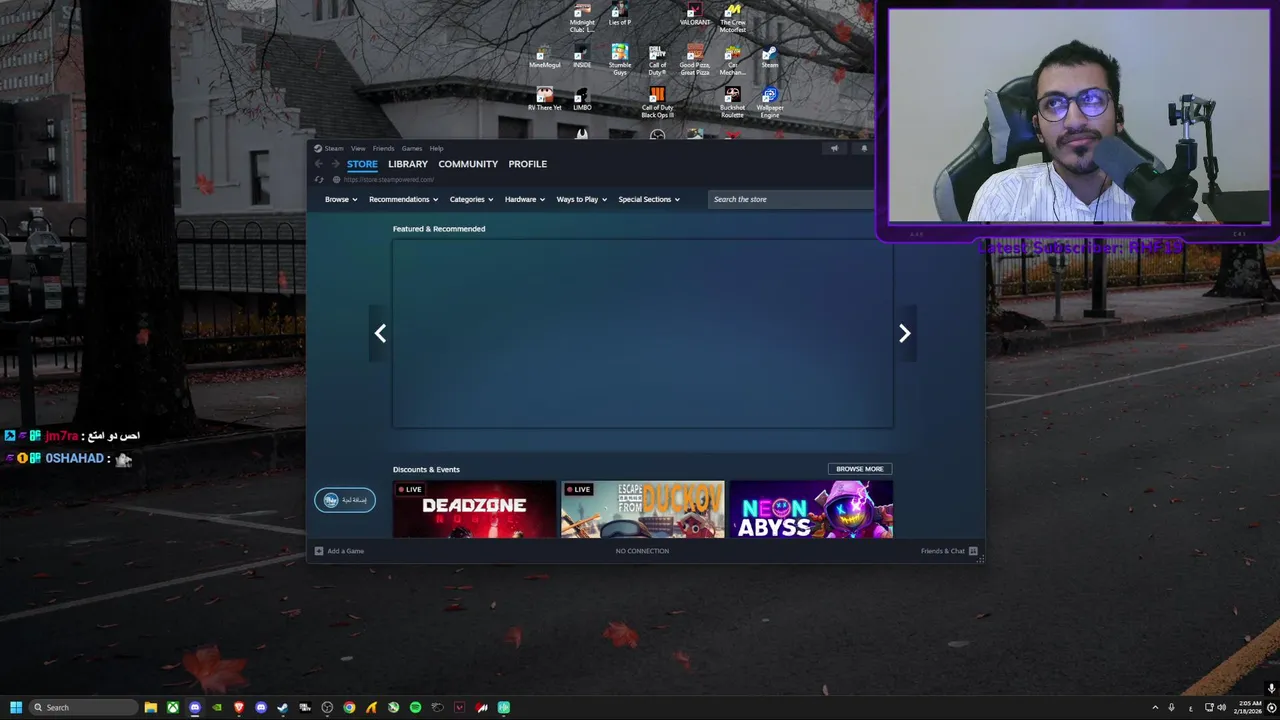Screen dimensions: 1280x720
Task: Expand the Hardware dropdown
Action: click(525, 199)
